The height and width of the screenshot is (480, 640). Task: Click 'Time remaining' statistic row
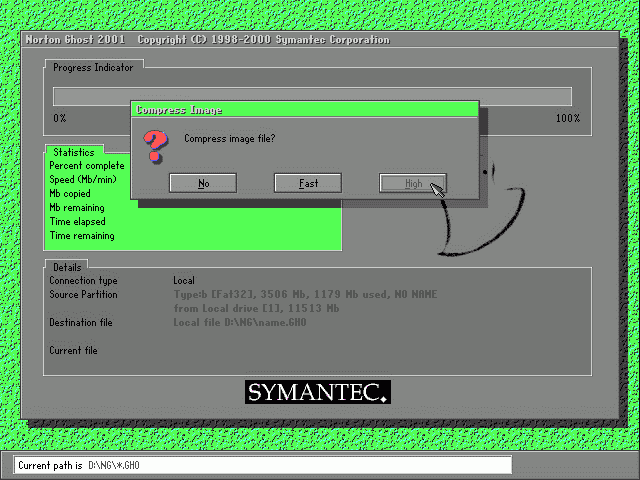[82, 236]
